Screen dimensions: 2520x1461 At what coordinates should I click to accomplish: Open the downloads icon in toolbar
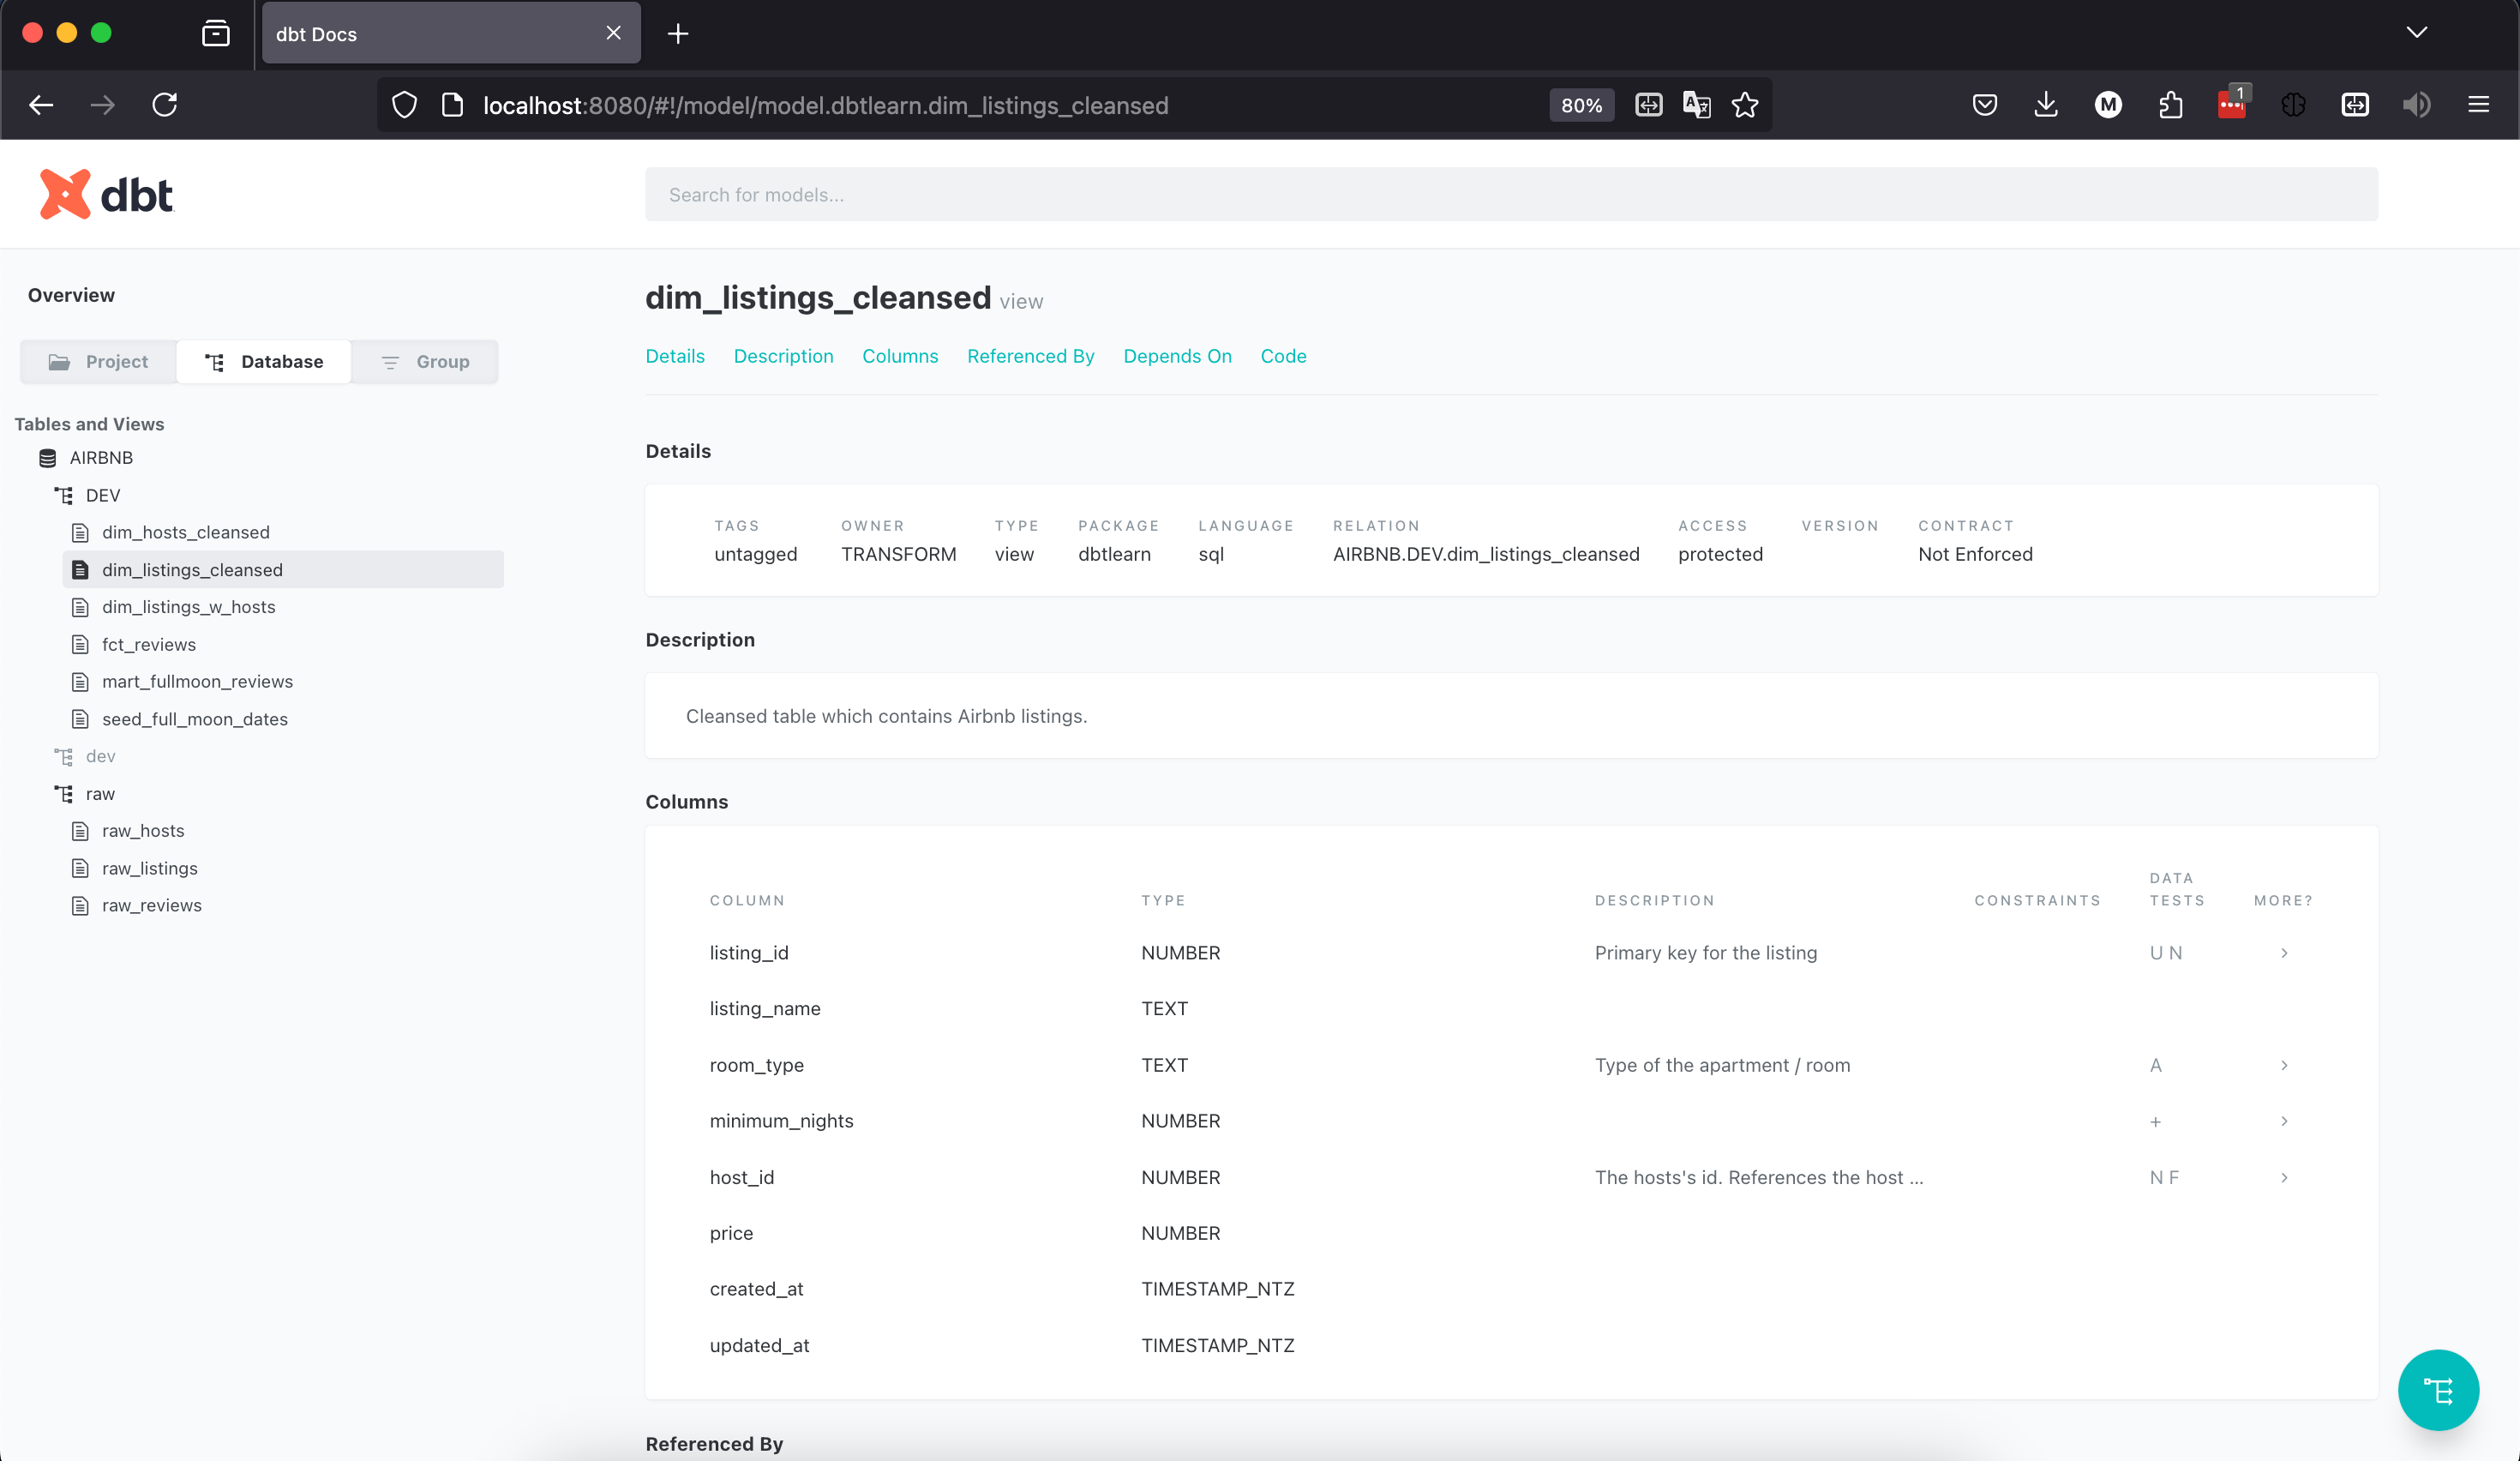click(x=2046, y=105)
